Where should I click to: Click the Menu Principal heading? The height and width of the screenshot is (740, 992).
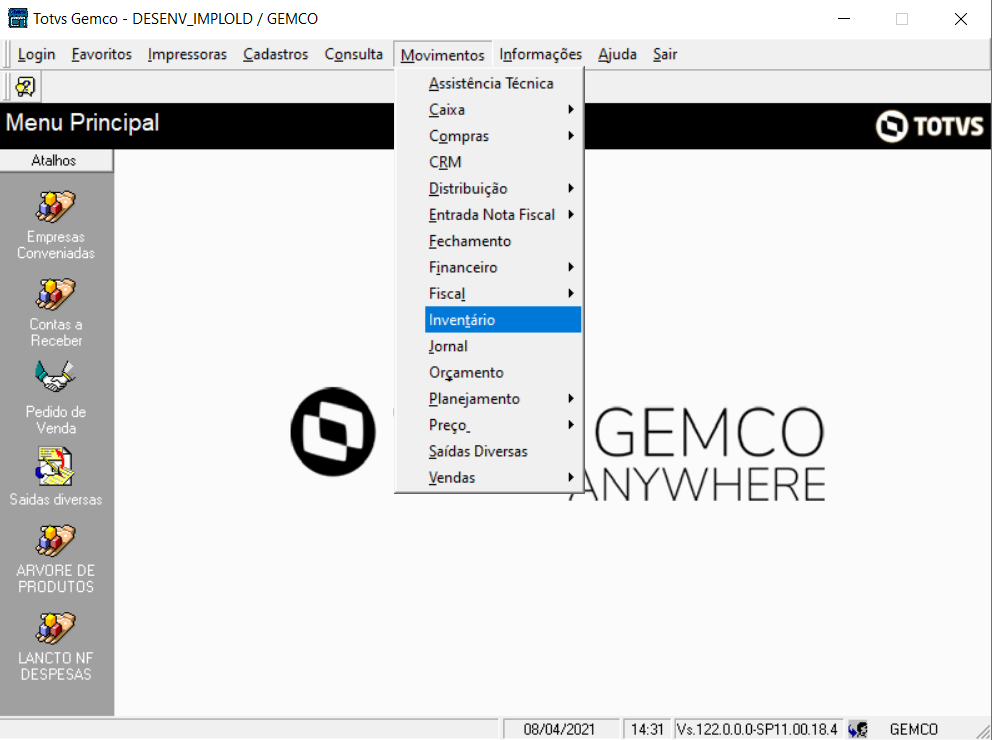(82, 123)
